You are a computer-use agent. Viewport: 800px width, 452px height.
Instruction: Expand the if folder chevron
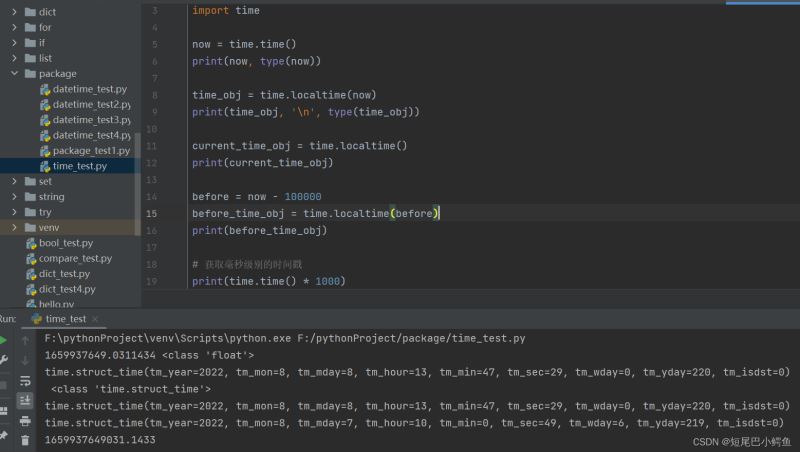[14, 42]
